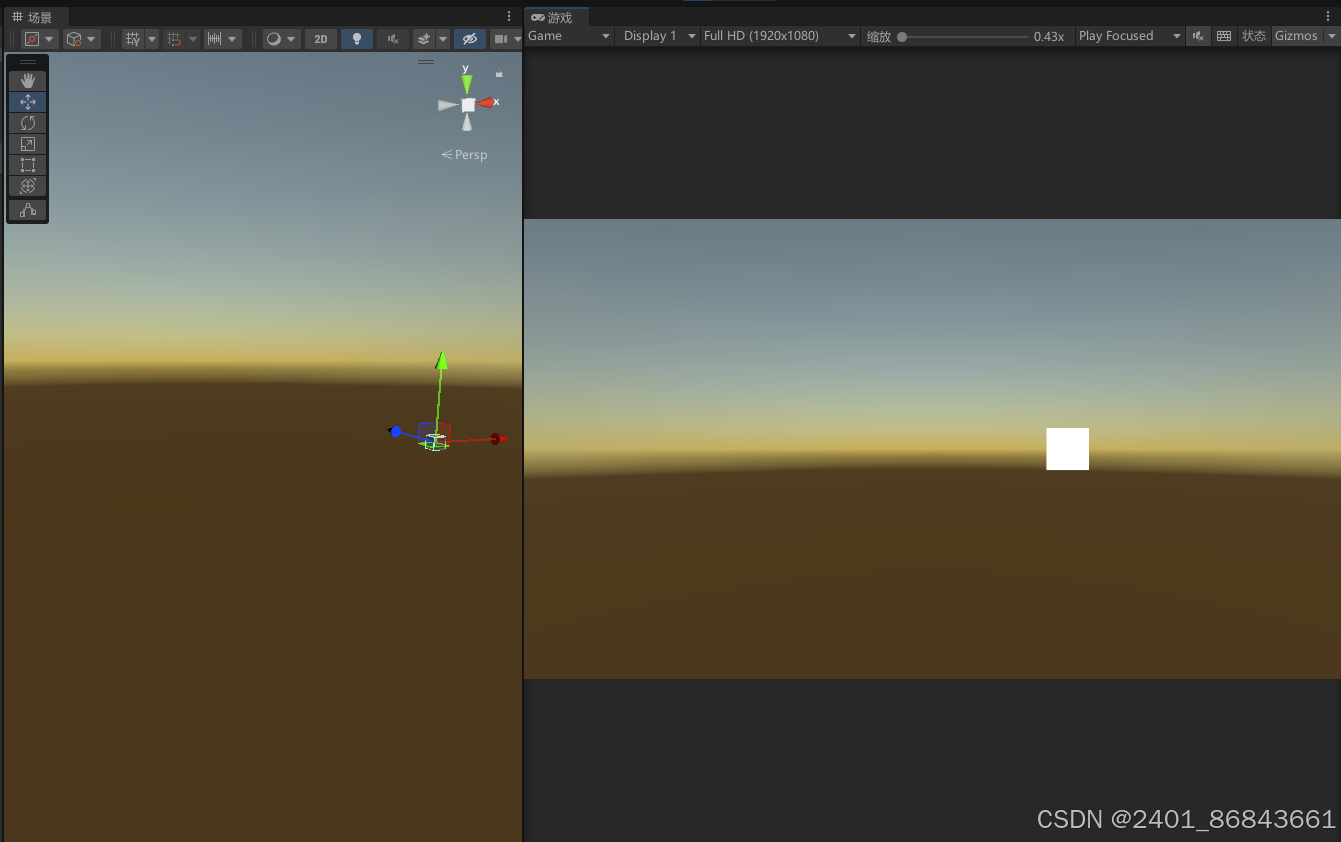The height and width of the screenshot is (842, 1341).
Task: Activate the Rotate tool
Action: tap(27, 122)
